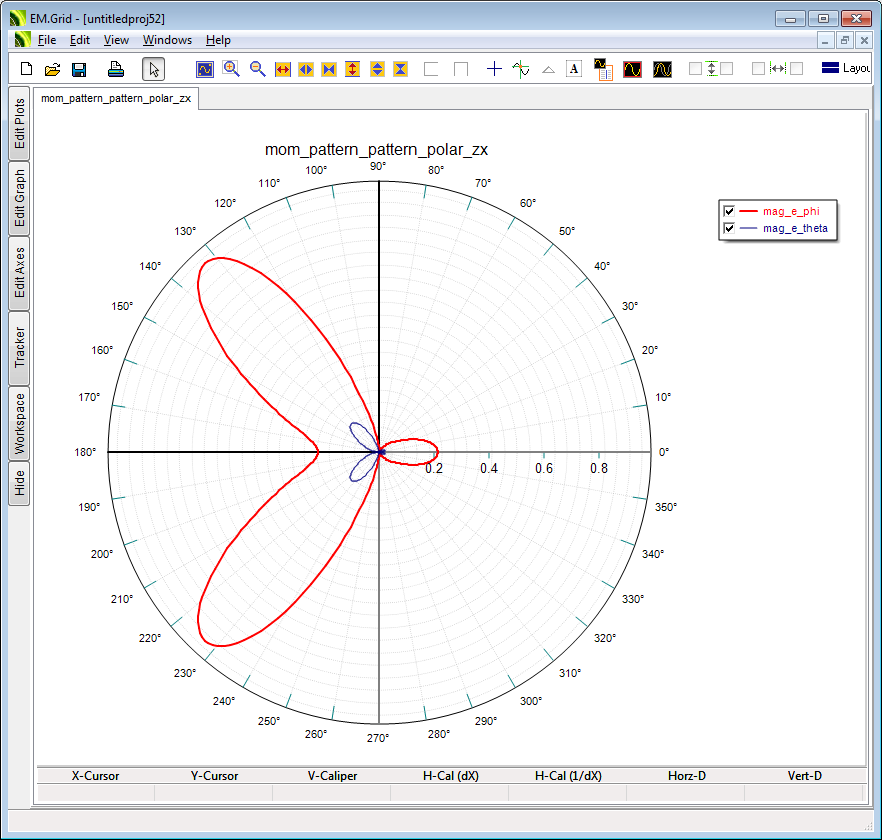Uncheck the mag_e_phi trace checkbox
The width and height of the screenshot is (882, 840).
pos(729,211)
